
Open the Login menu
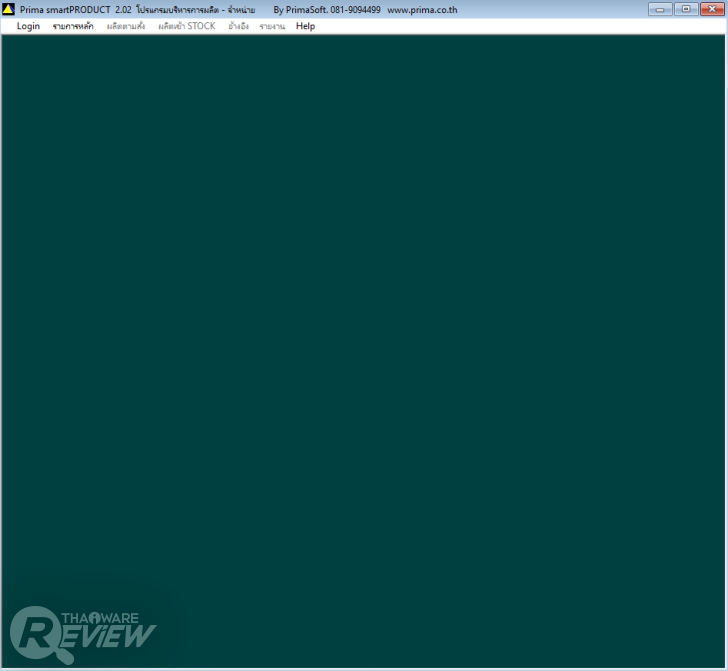[x=28, y=26]
